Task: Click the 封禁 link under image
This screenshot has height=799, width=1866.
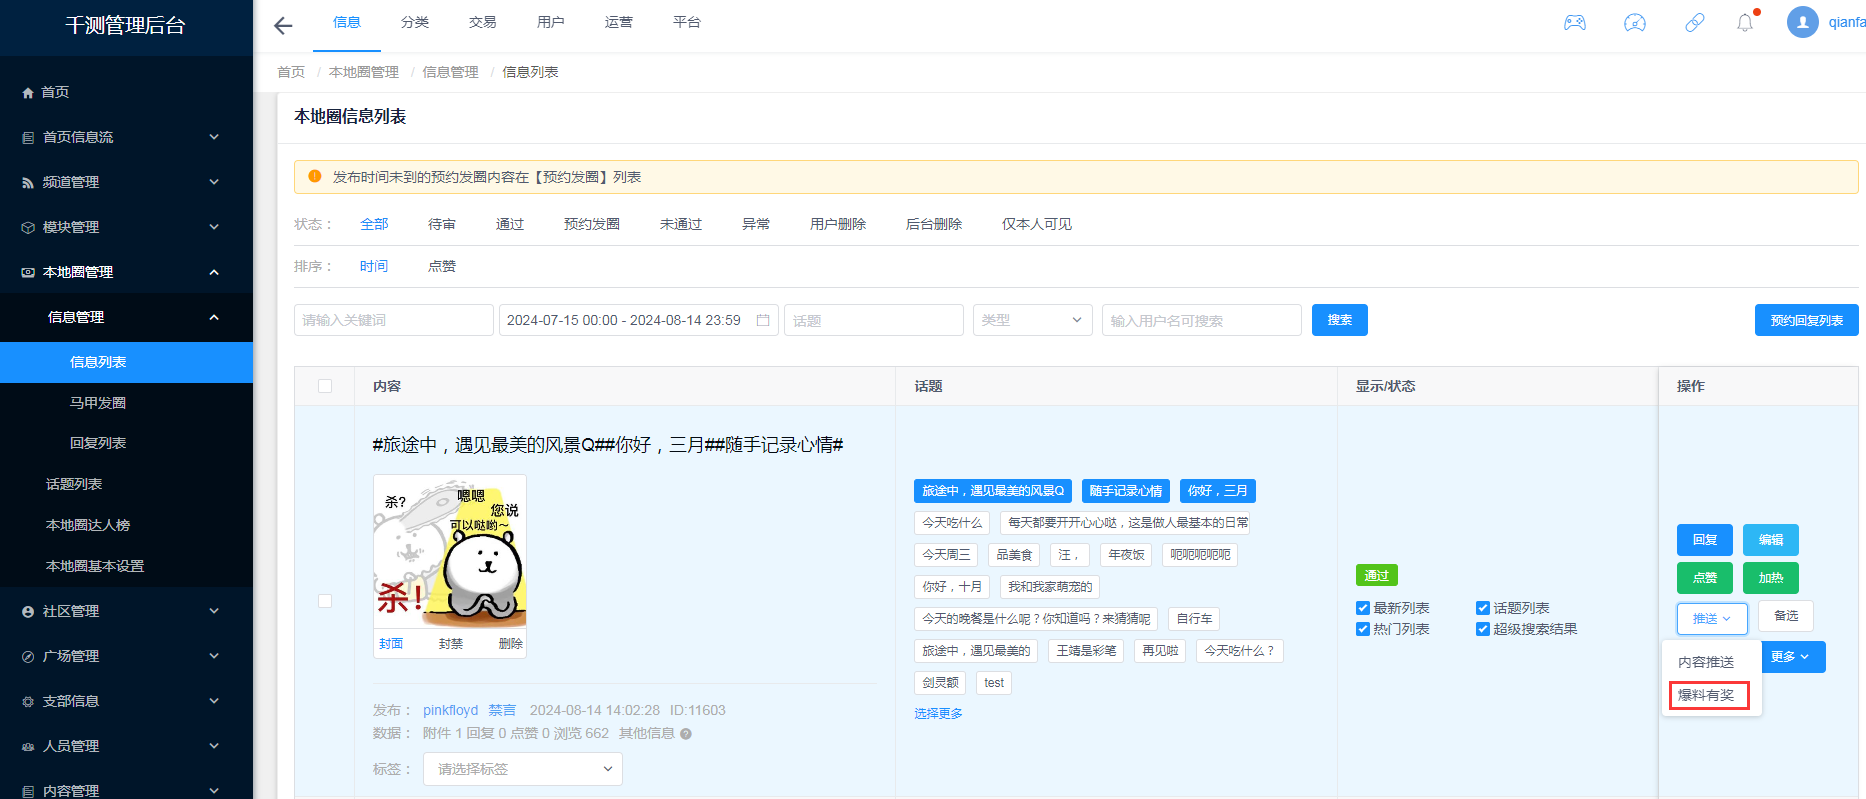Action: tap(451, 644)
